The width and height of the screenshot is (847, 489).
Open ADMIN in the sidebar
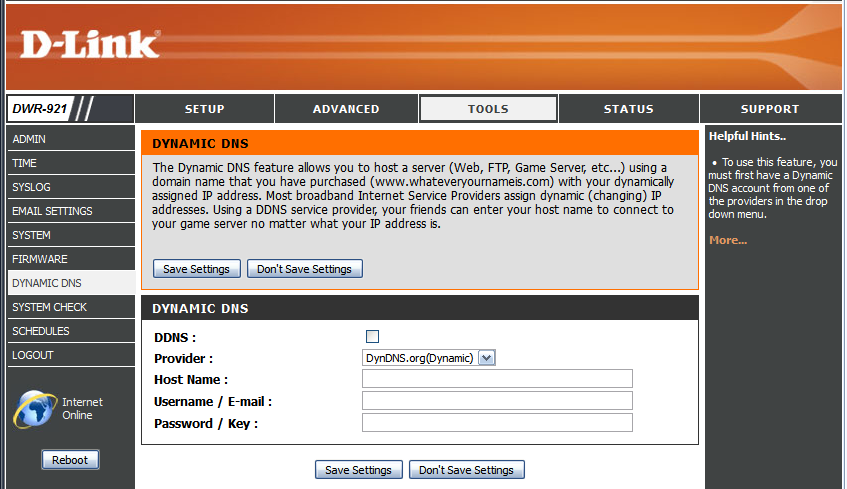[71, 139]
